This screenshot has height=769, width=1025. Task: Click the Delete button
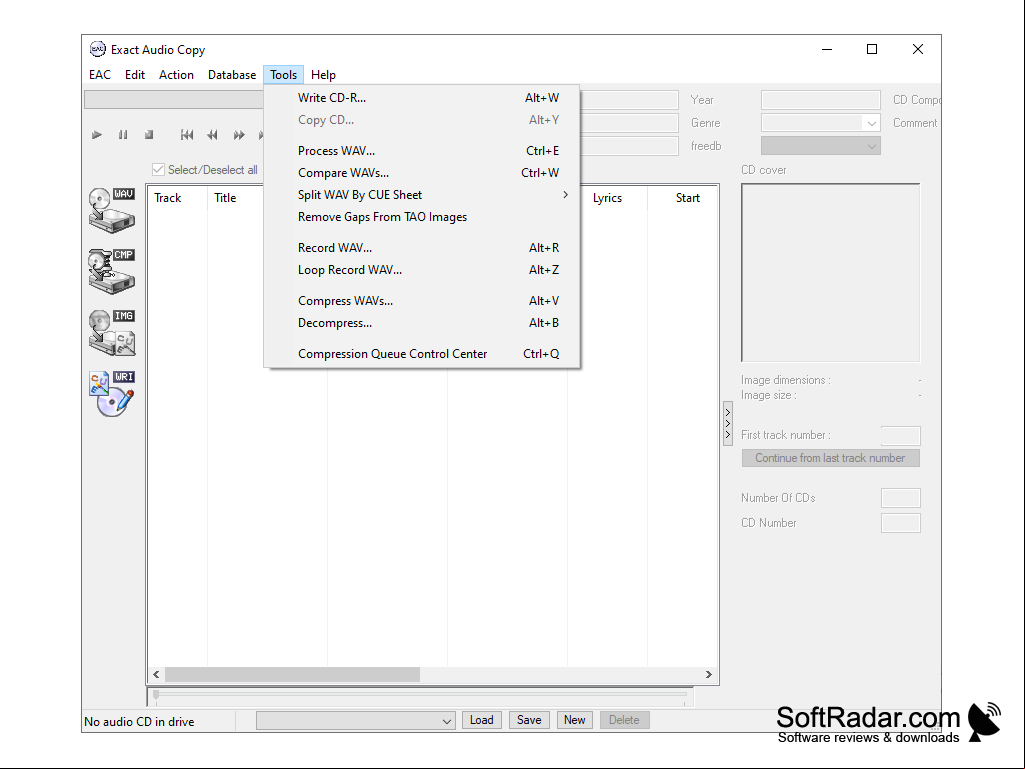[624, 720]
